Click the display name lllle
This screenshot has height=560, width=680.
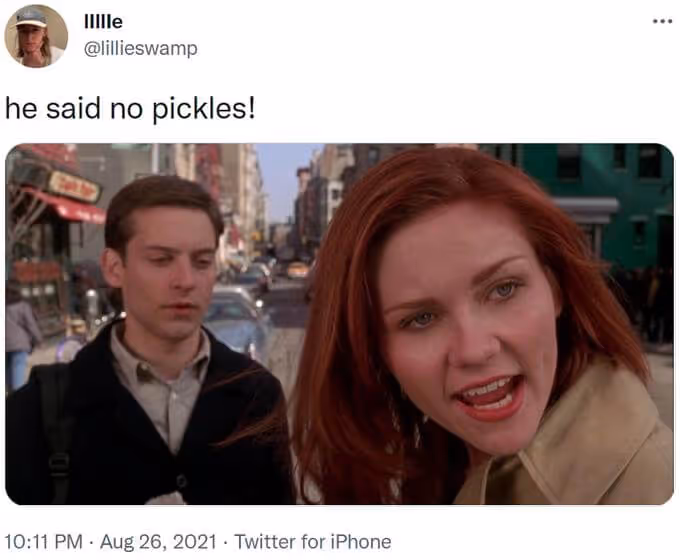coord(103,21)
